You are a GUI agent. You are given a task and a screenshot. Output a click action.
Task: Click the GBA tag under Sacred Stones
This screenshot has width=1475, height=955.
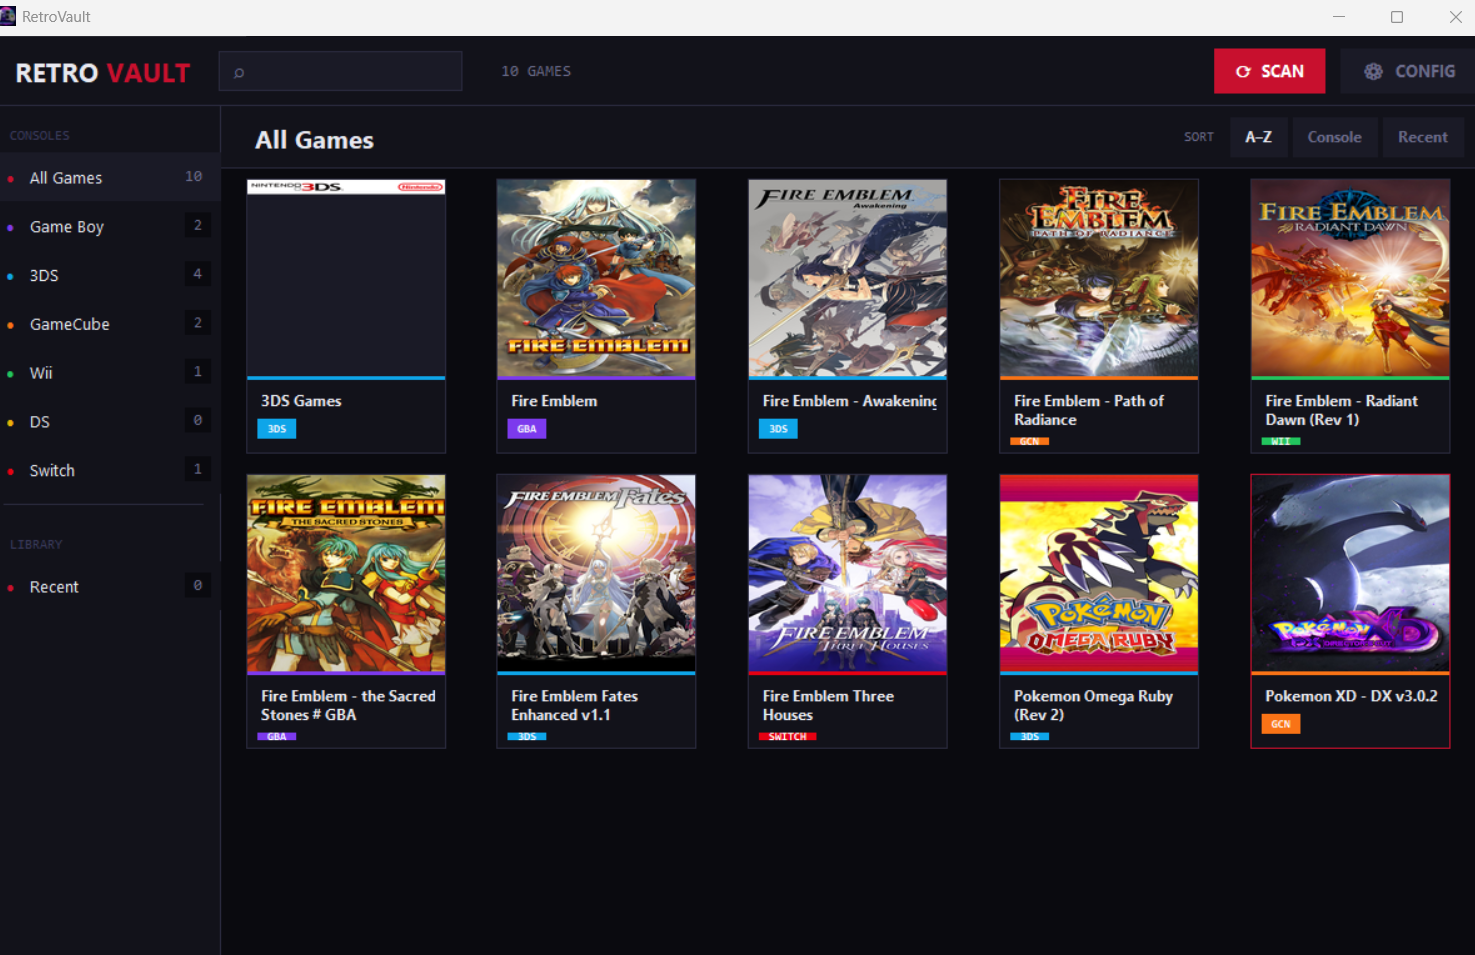click(x=277, y=736)
